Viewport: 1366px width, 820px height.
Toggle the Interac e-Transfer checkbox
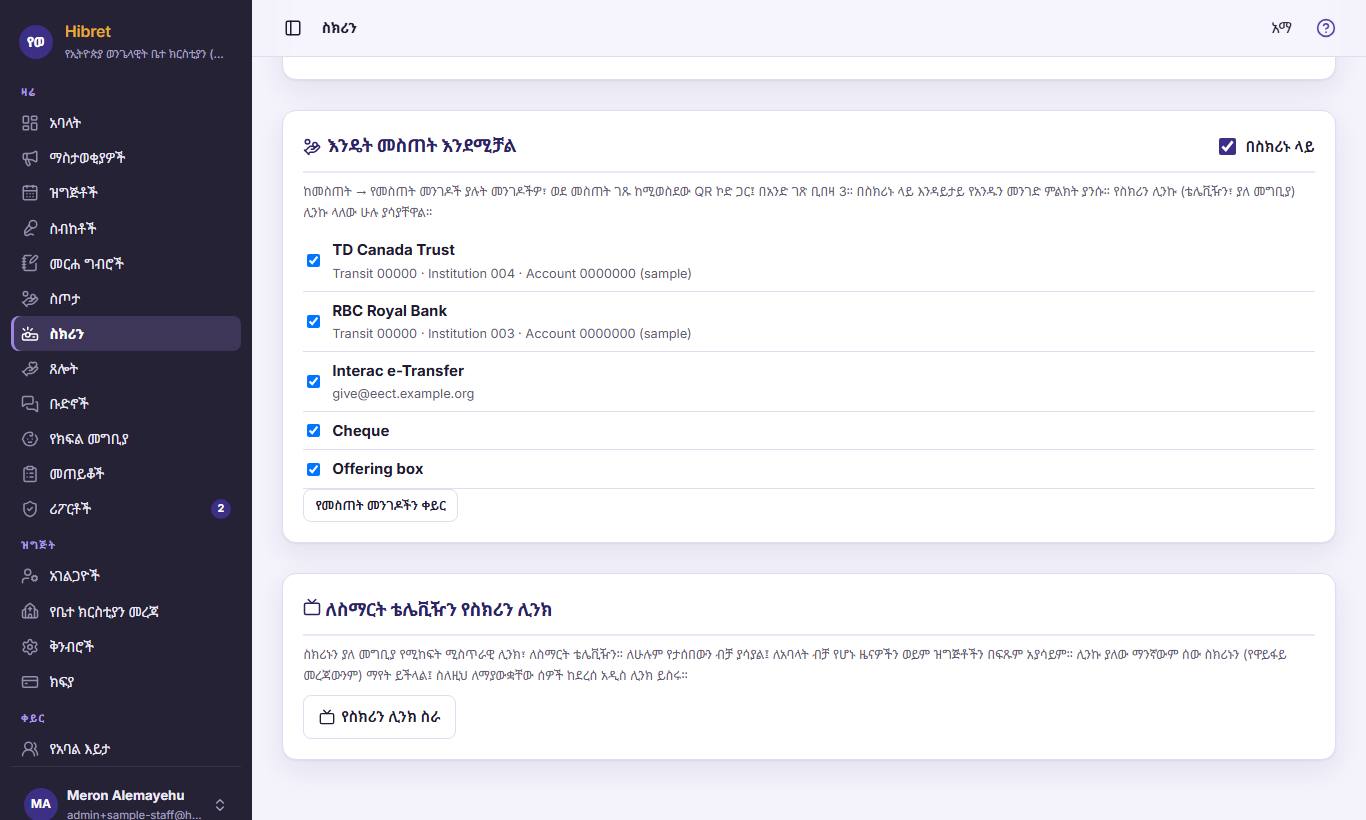click(313, 381)
